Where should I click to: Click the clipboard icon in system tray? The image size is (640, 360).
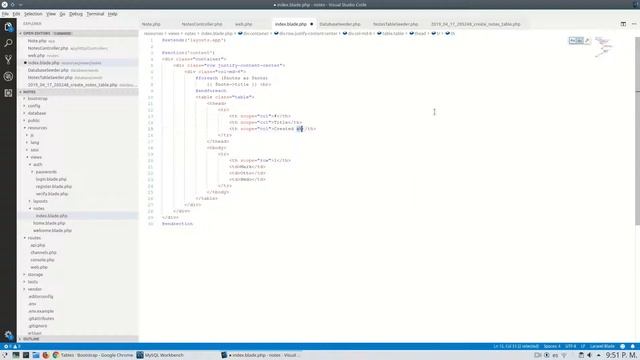point(581,355)
